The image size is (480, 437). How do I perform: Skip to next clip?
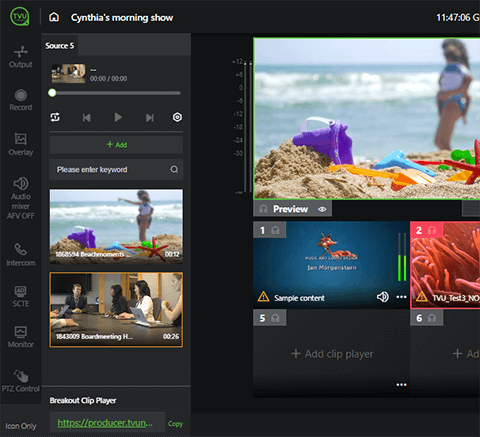[150, 118]
